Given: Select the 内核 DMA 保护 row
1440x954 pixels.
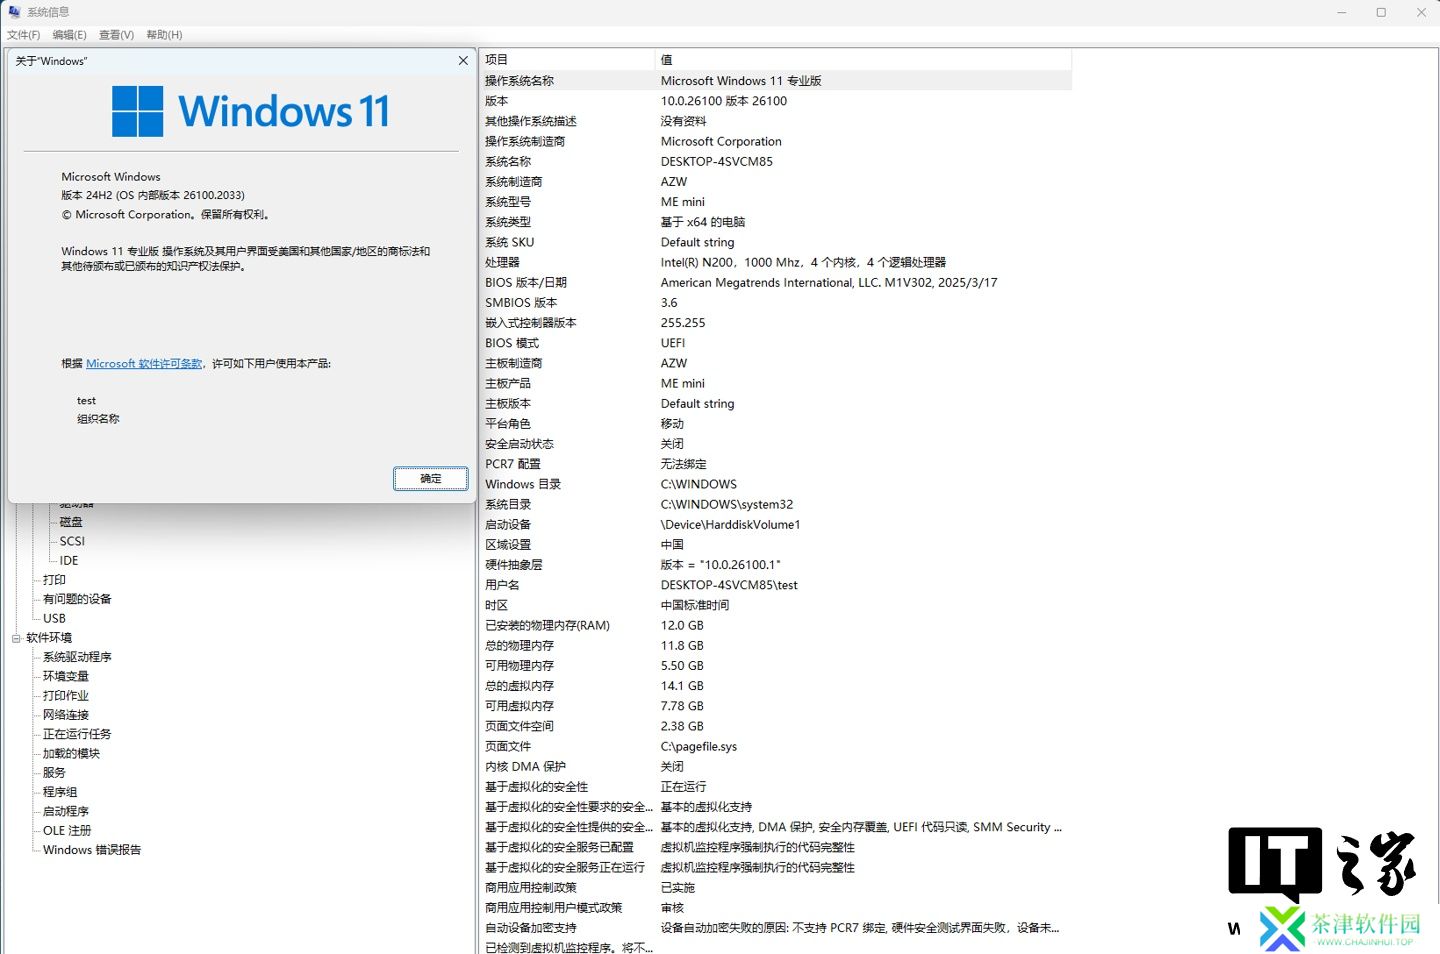Looking at the screenshot, I should (775, 767).
